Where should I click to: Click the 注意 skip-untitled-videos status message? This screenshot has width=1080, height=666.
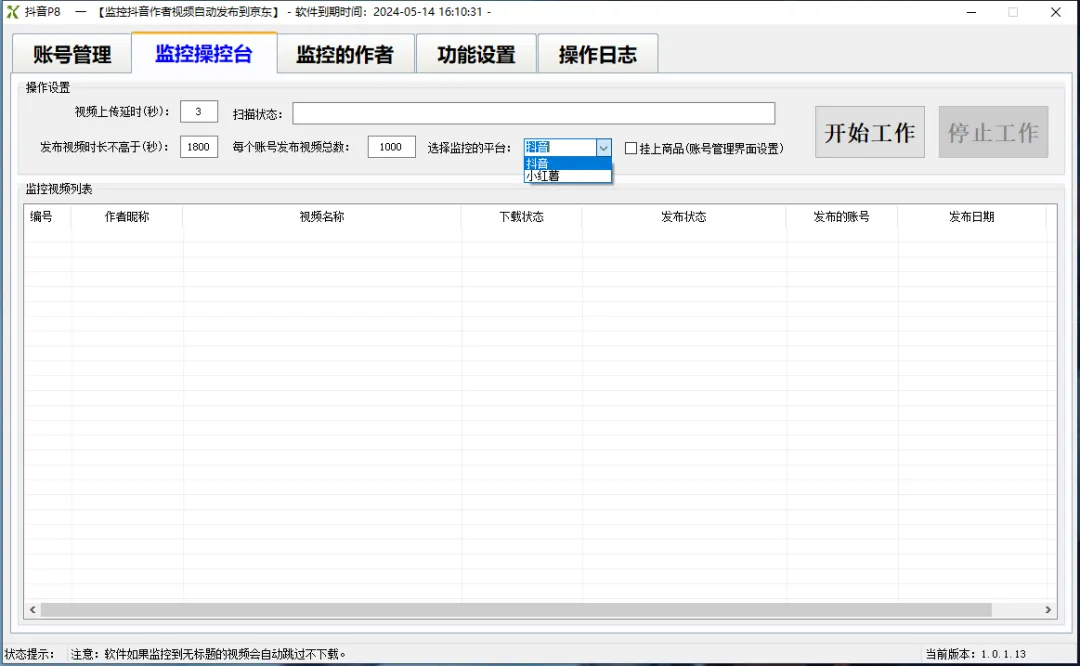[209, 654]
